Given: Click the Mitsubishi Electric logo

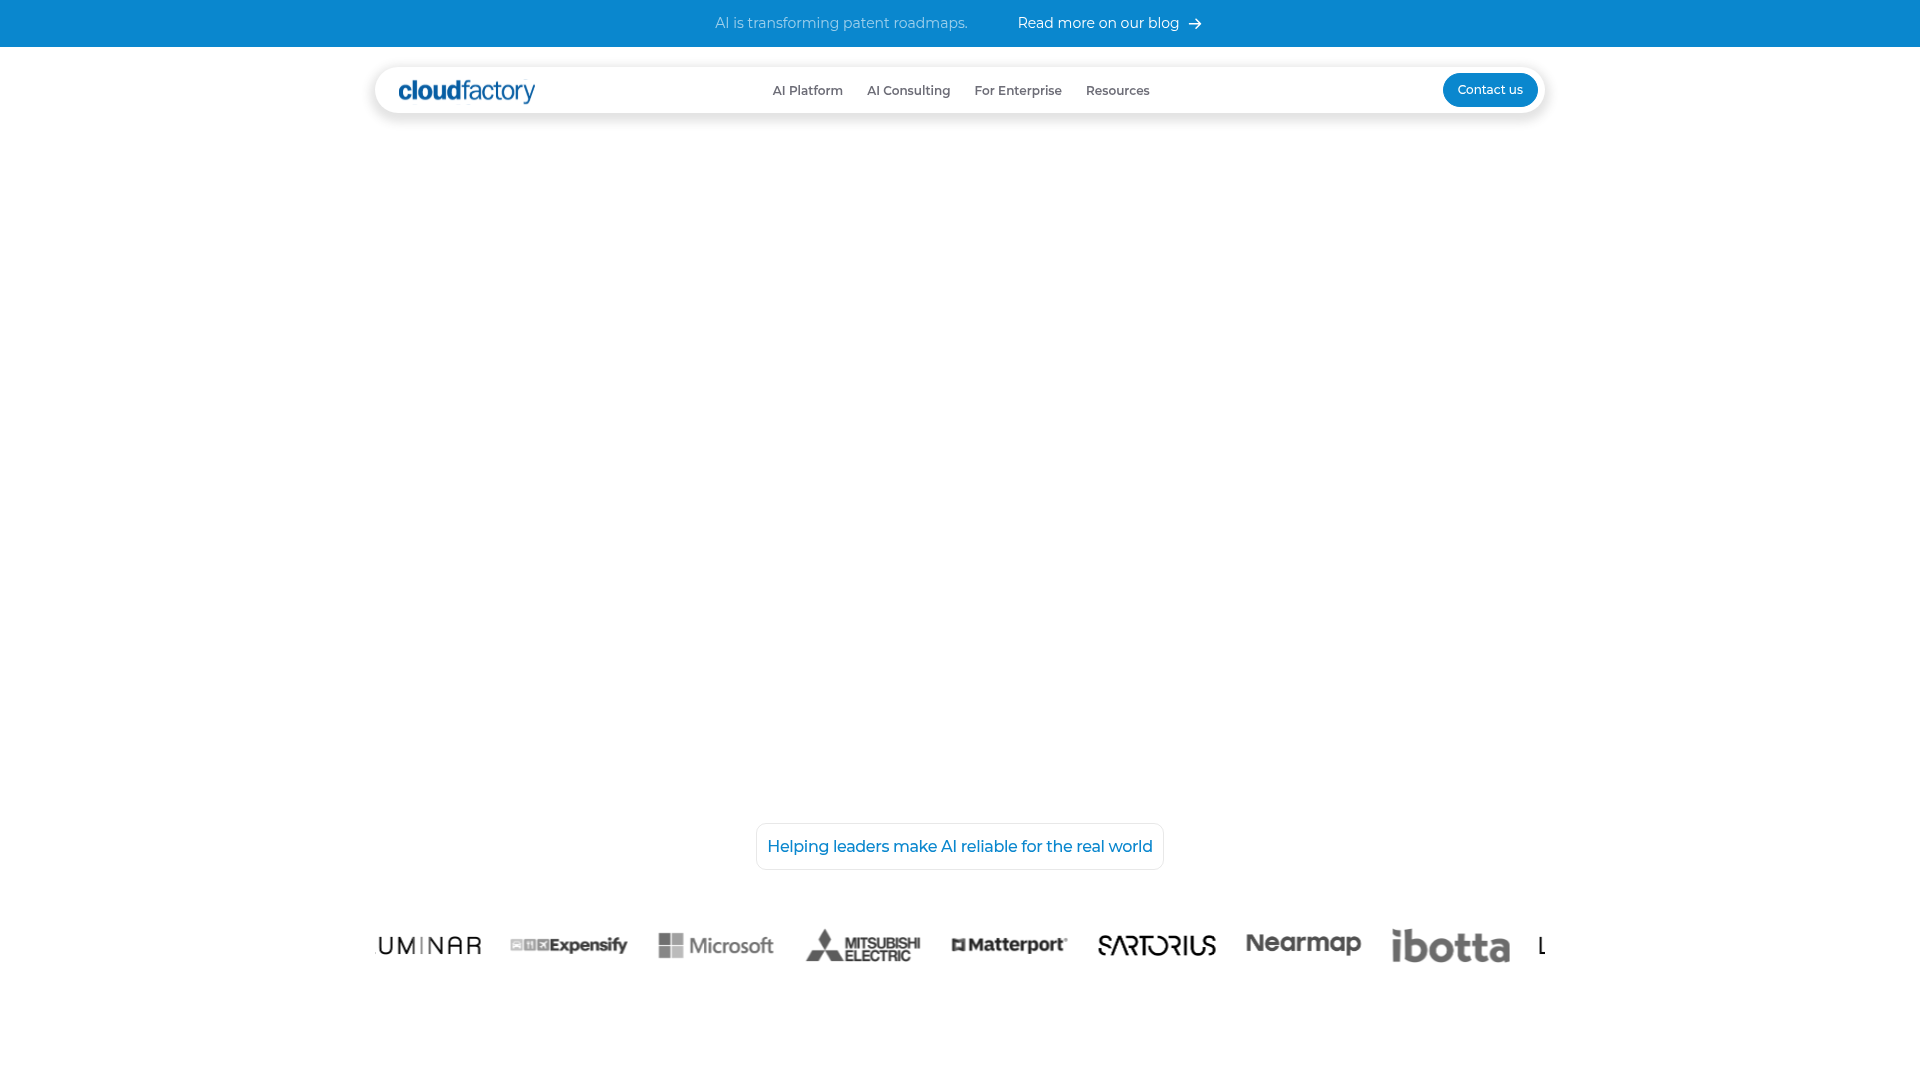Looking at the screenshot, I should click(x=861, y=945).
